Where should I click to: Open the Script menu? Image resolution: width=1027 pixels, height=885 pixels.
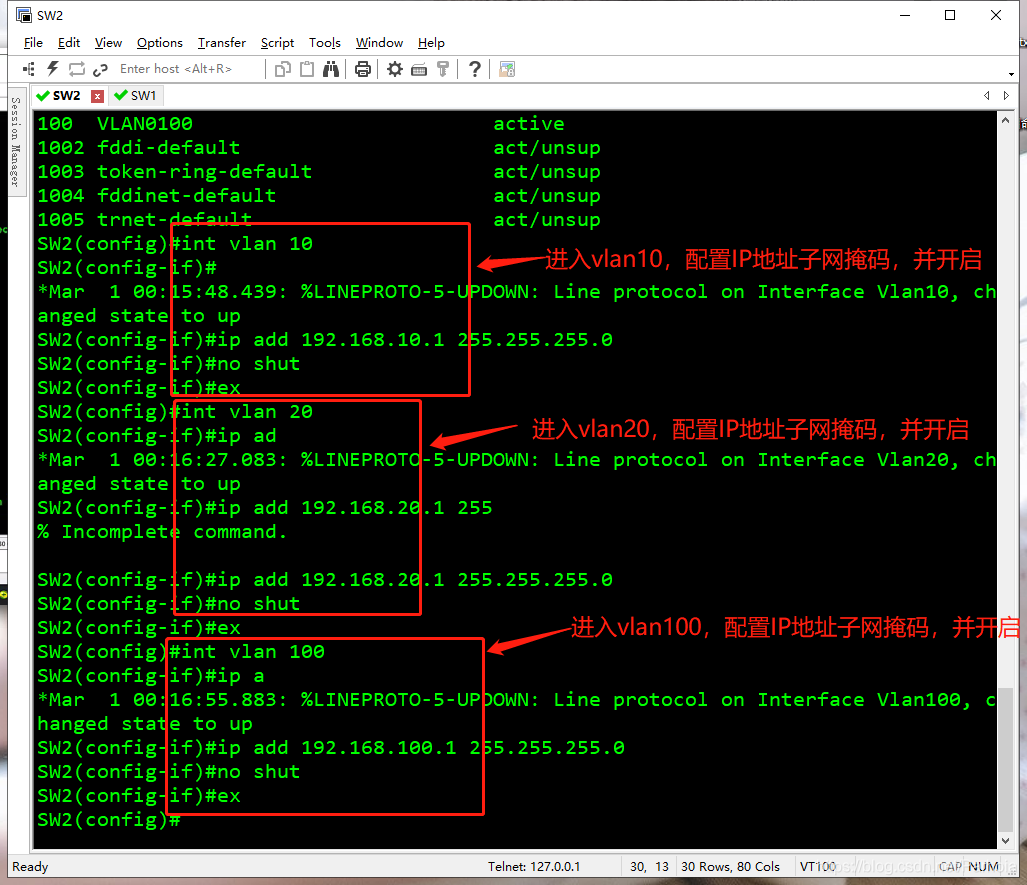click(x=277, y=43)
